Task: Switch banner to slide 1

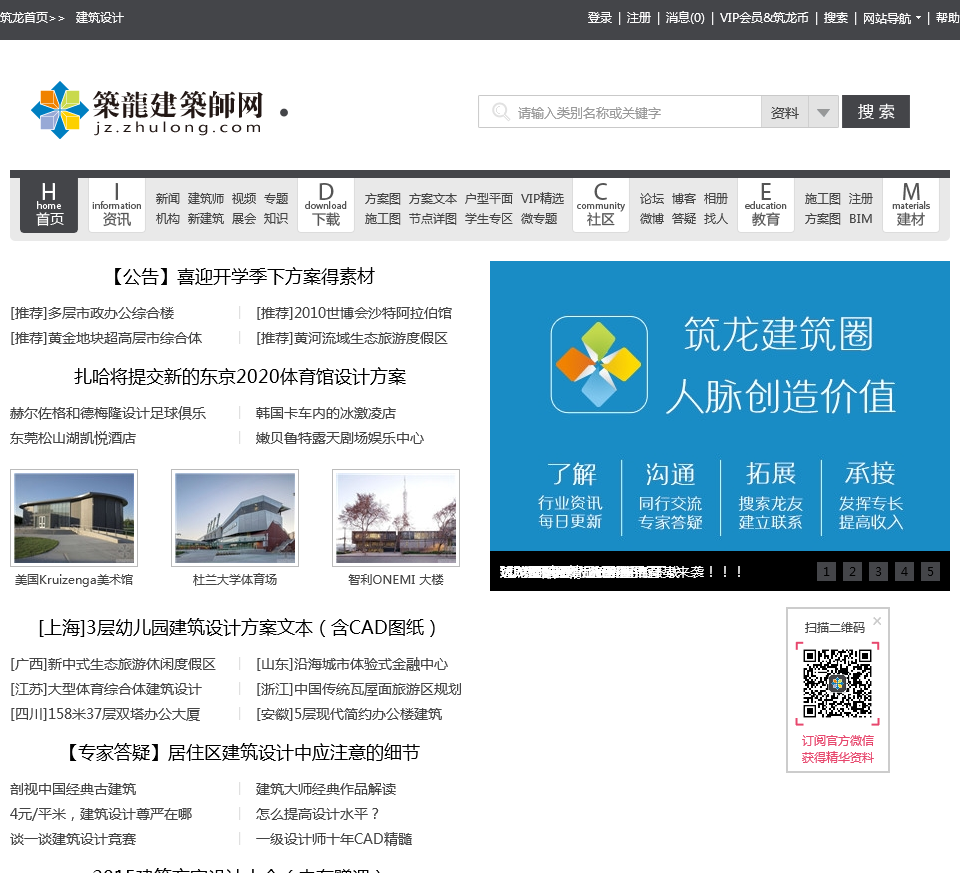Action: click(x=826, y=572)
